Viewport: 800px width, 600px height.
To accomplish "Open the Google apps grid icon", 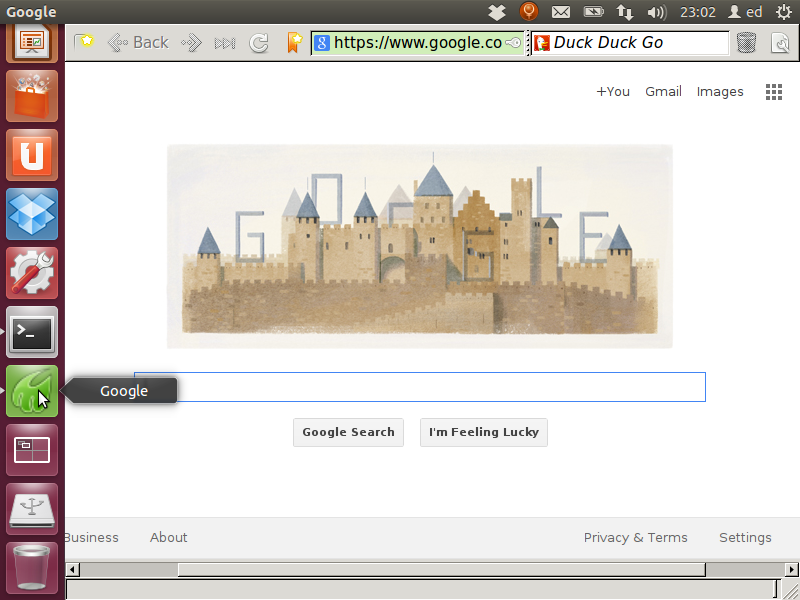I will [774, 92].
